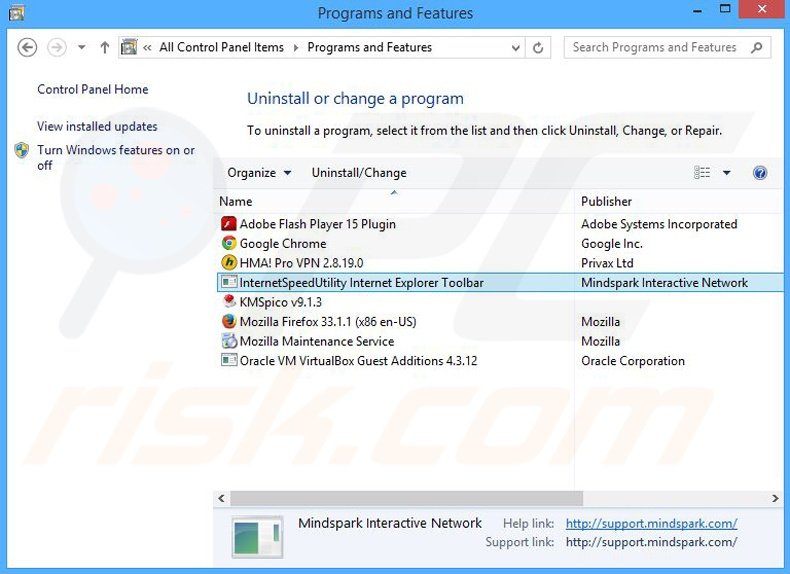Sort by the Name column header
The width and height of the screenshot is (790, 574).
click(x=235, y=202)
